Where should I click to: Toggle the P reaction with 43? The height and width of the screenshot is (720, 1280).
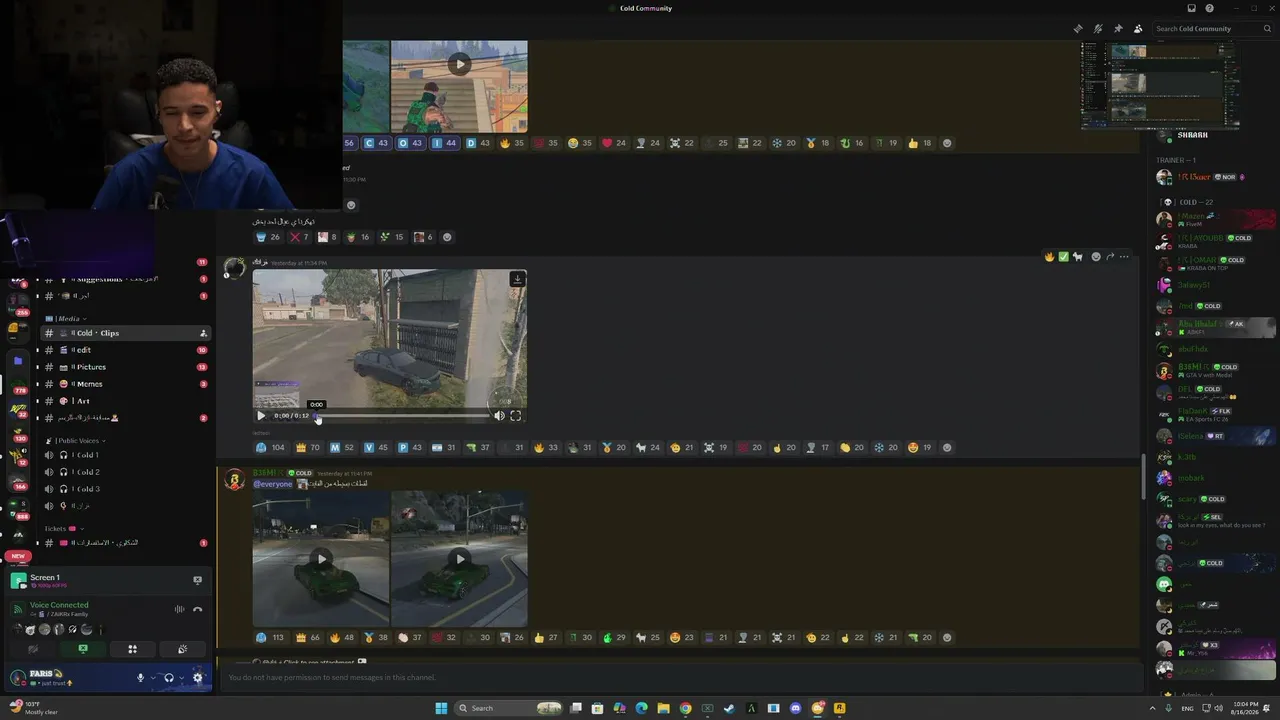[x=409, y=448]
